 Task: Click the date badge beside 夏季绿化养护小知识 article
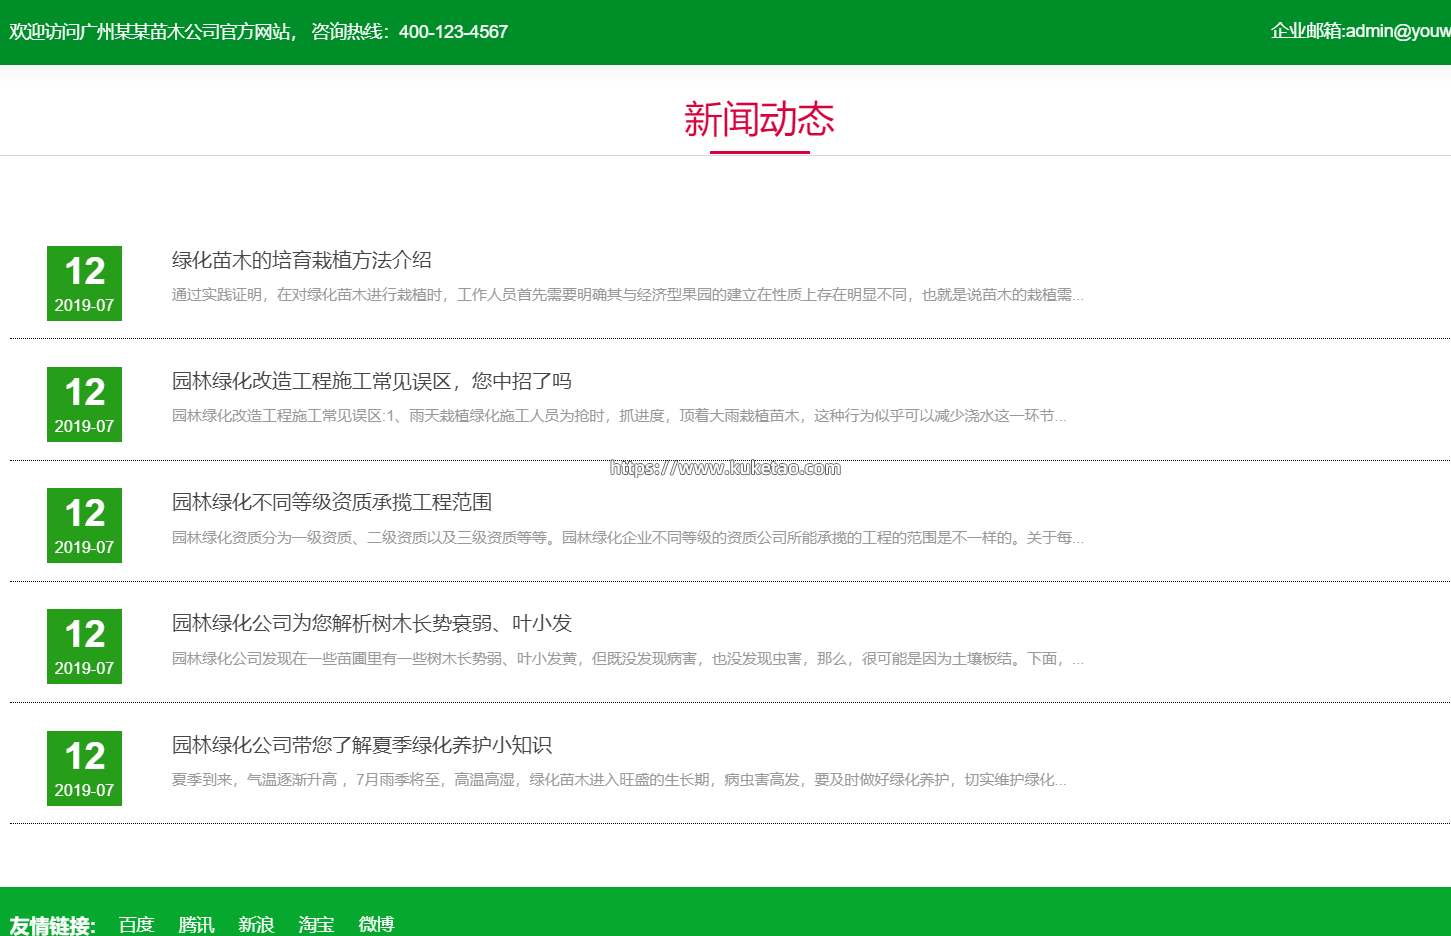click(x=84, y=768)
